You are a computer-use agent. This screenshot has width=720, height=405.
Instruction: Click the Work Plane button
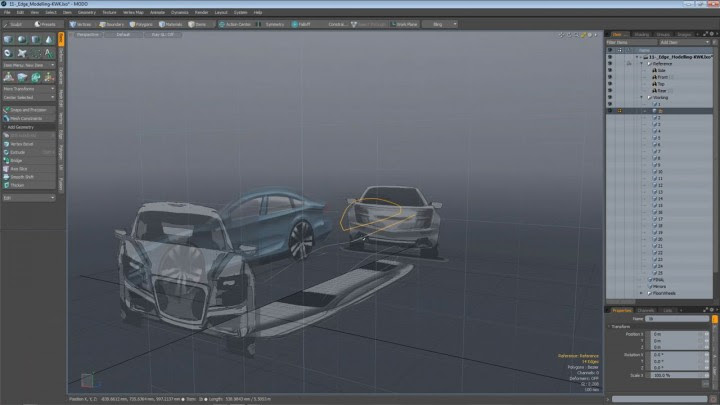click(405, 23)
